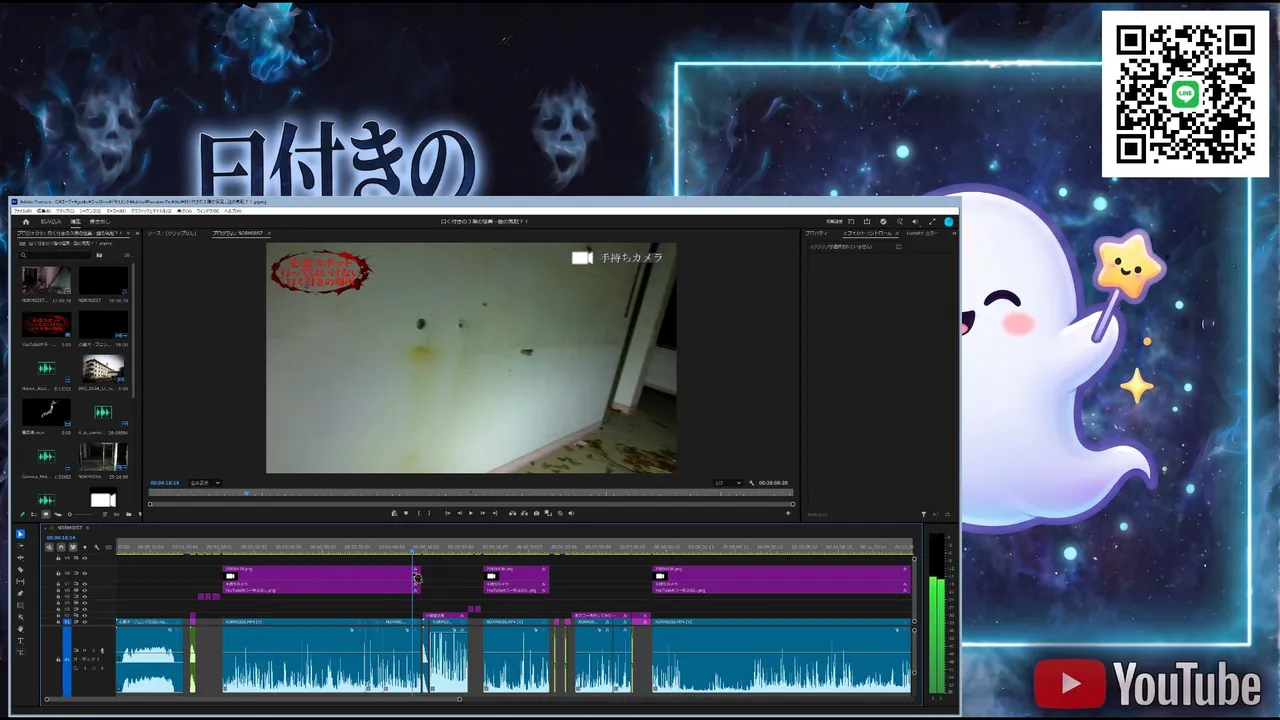
Task: Open the エフェクトコントロール tab
Action: coord(867,233)
